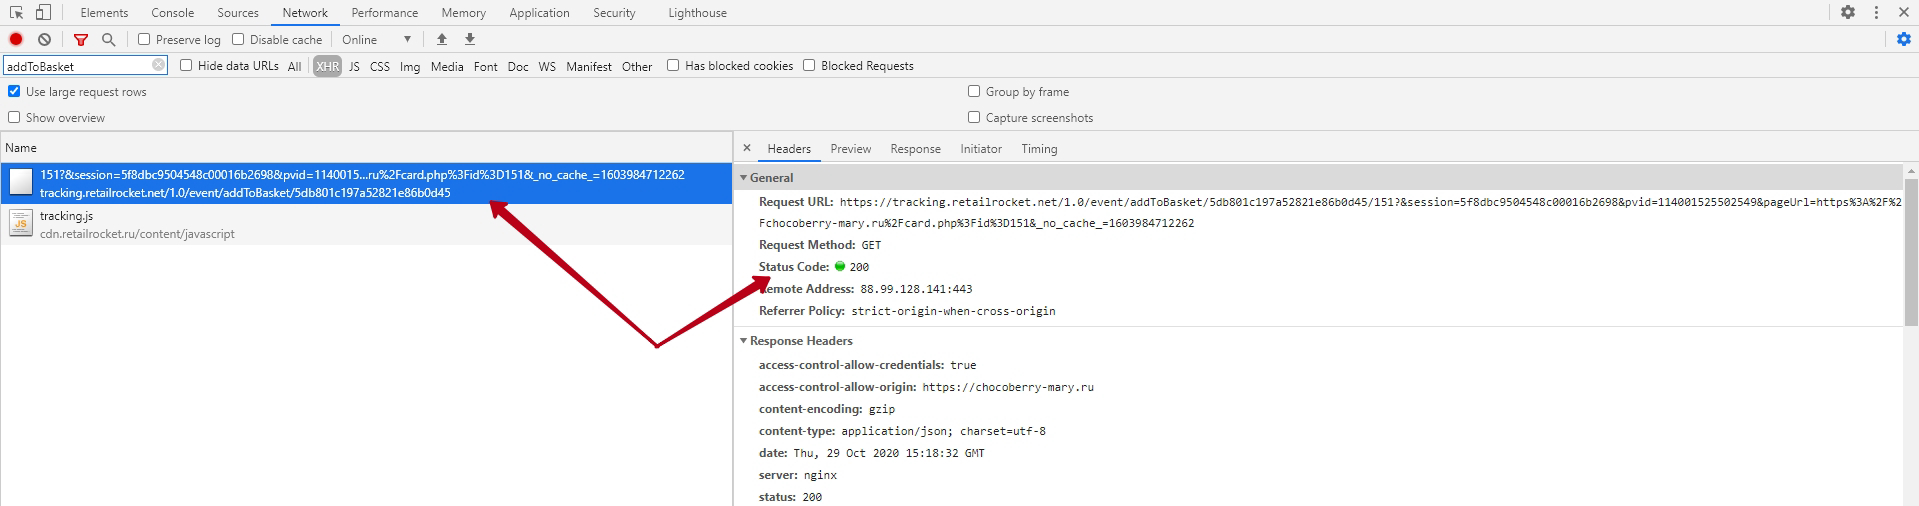The width and height of the screenshot is (1919, 506).
Task: Click the export HAR download arrow
Action: point(470,39)
